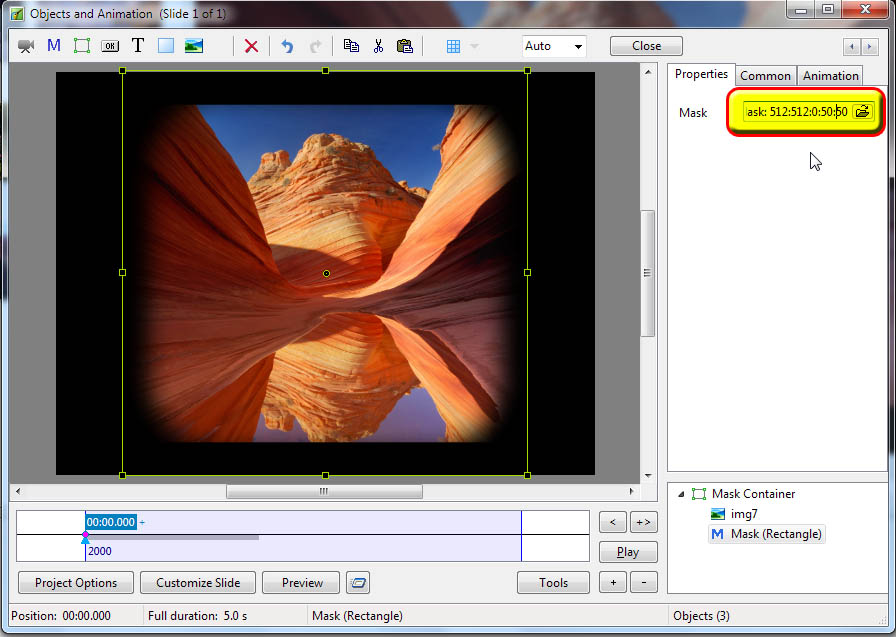Screen dimensions: 896x637
Task: Click the OK button object icon
Action: [x=110, y=46]
